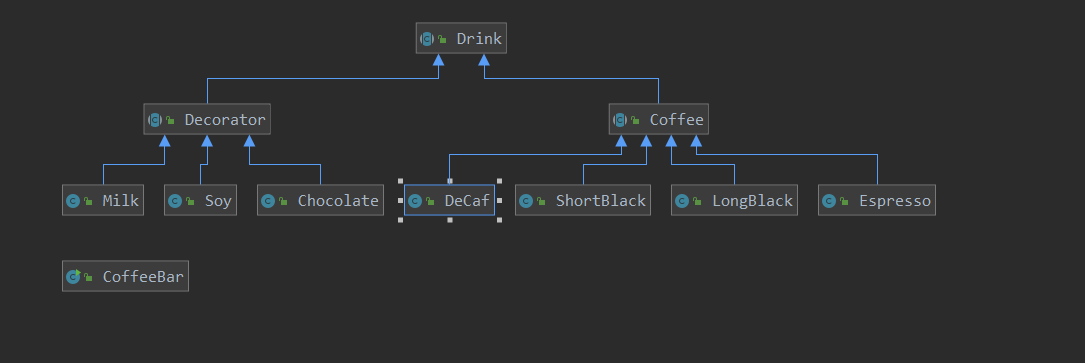Click the green visibility lock on LongBlack
The width and height of the screenshot is (1085, 363).
(x=698, y=202)
